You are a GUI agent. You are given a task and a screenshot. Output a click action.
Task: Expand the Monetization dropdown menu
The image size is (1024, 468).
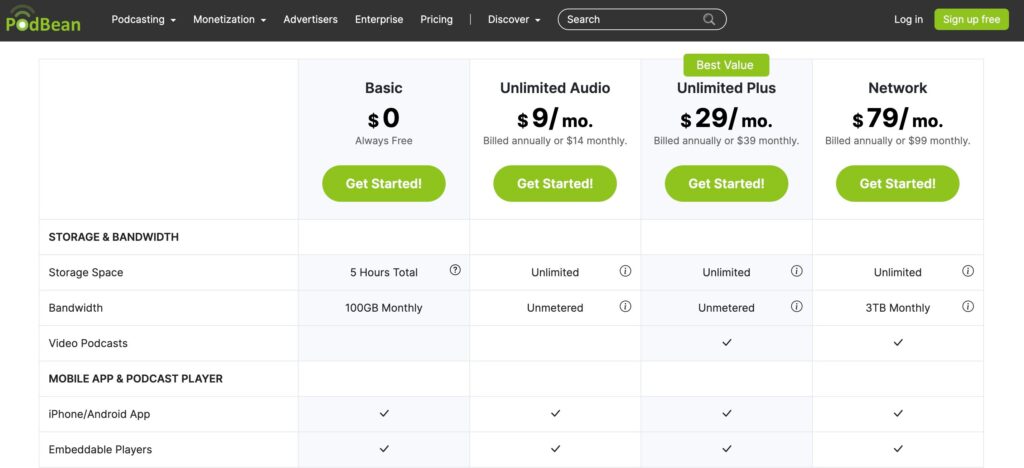229,20
